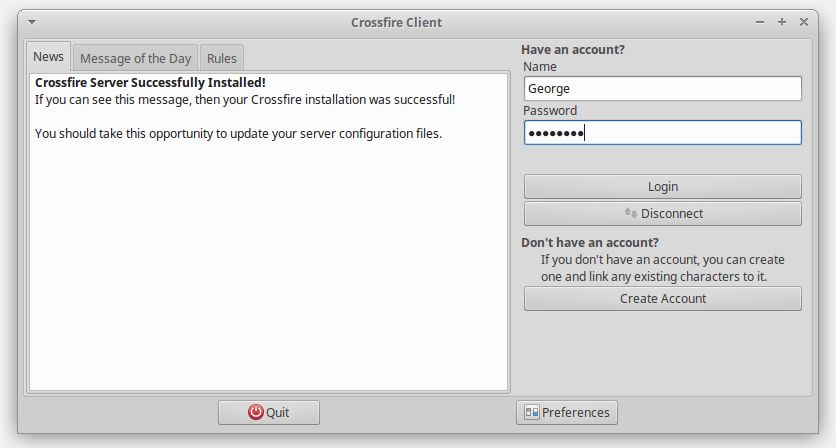Switch to the News tab

[48, 57]
